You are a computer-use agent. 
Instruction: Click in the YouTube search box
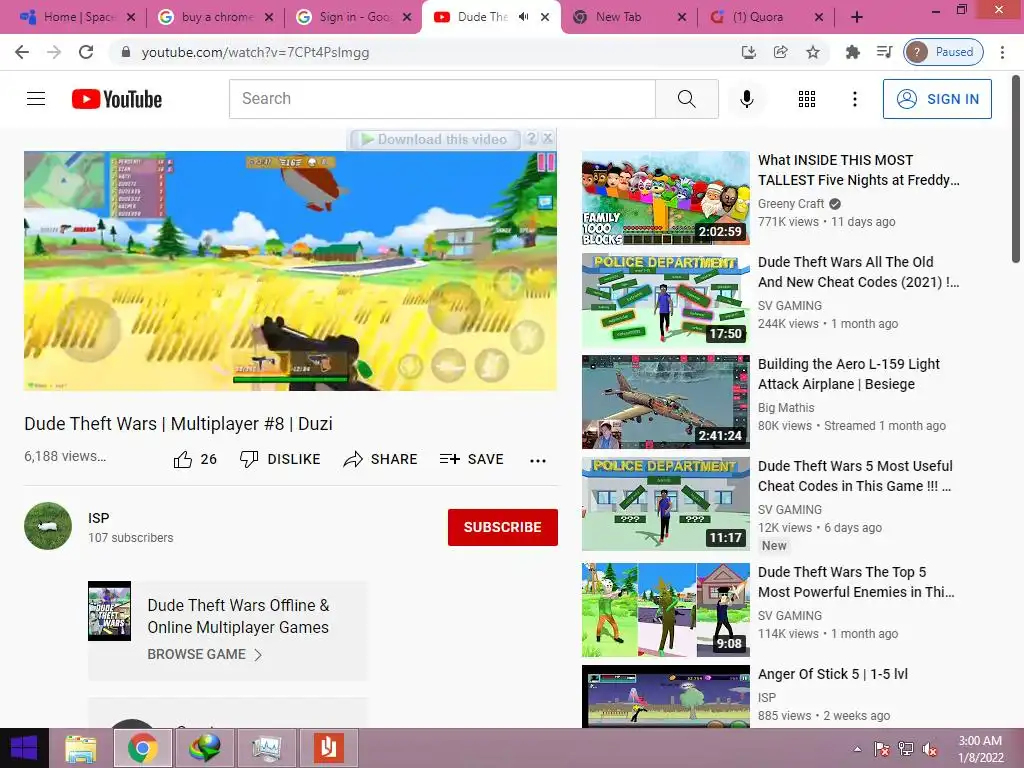coord(442,99)
